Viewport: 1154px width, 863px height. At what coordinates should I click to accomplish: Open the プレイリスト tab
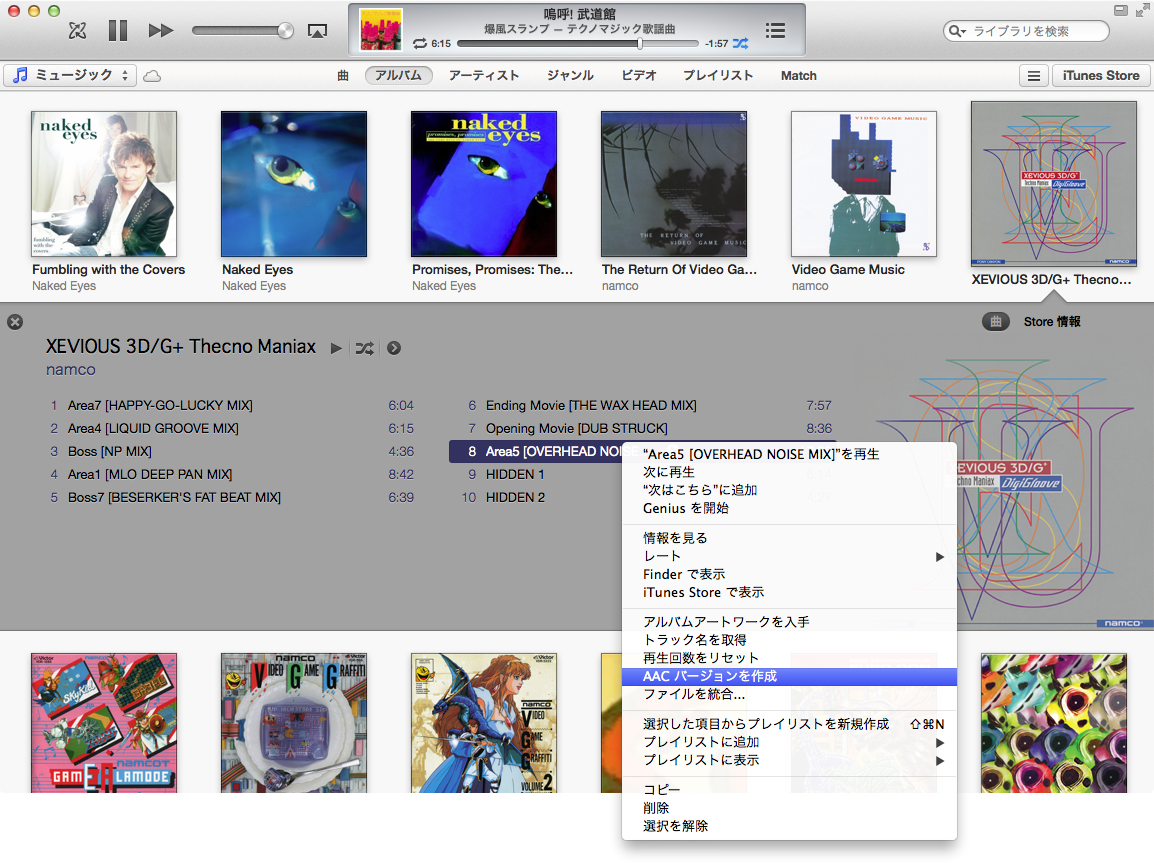coord(718,75)
